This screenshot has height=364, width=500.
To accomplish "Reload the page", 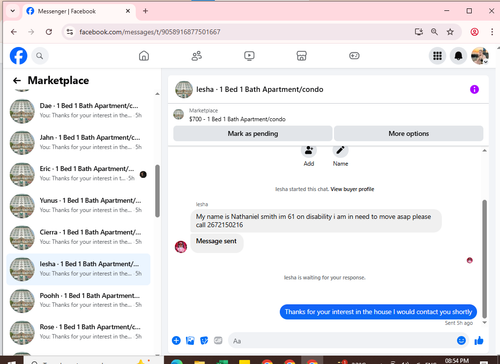I will pyautogui.click(x=49, y=32).
